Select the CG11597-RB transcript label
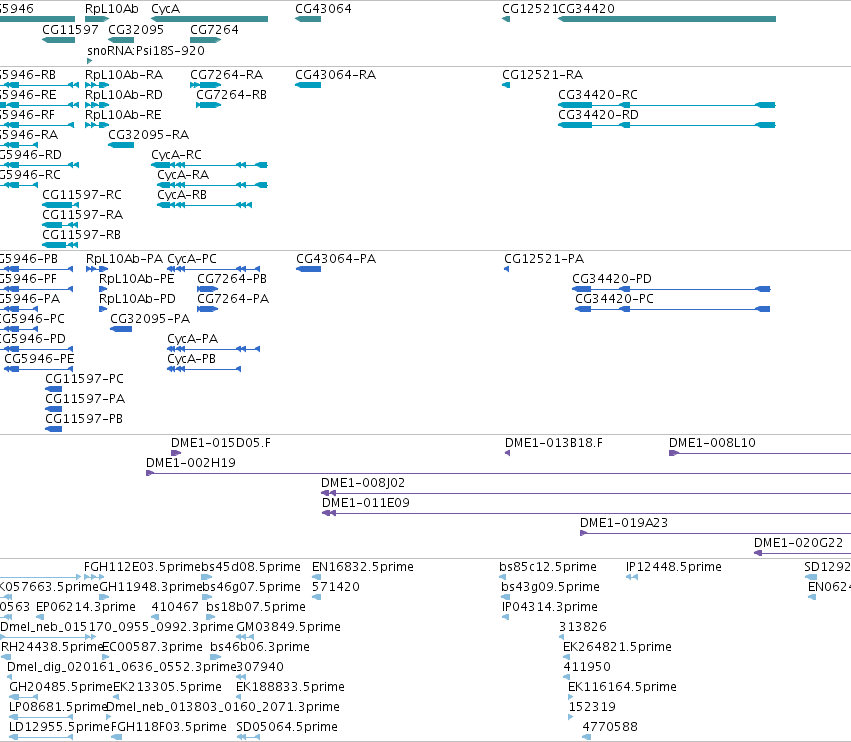This screenshot has height=742, width=851. 81,234
